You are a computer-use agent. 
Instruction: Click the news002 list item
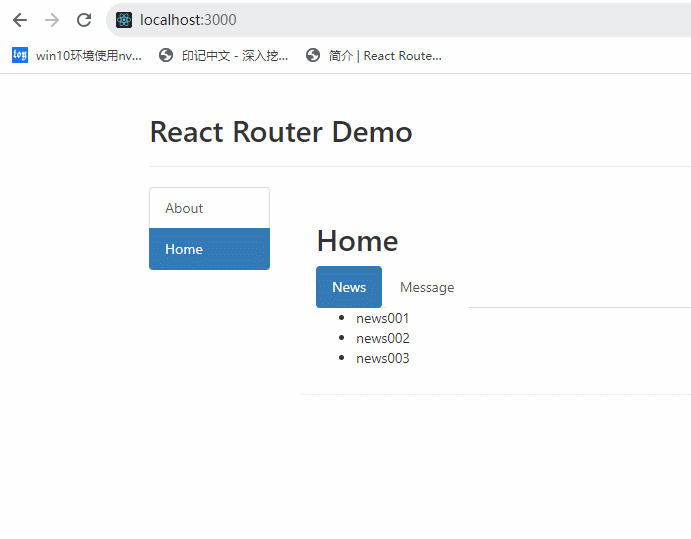pos(383,338)
